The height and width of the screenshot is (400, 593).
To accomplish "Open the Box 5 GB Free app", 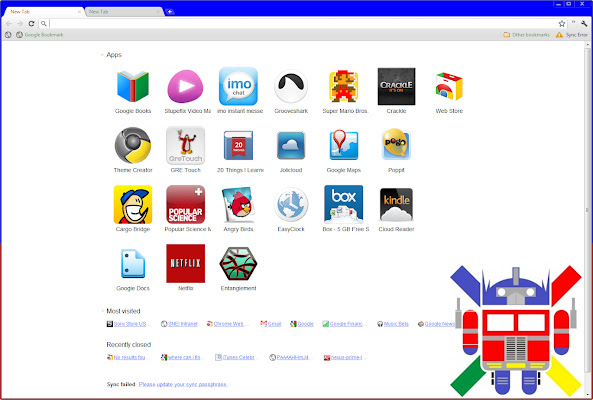I will [x=343, y=205].
